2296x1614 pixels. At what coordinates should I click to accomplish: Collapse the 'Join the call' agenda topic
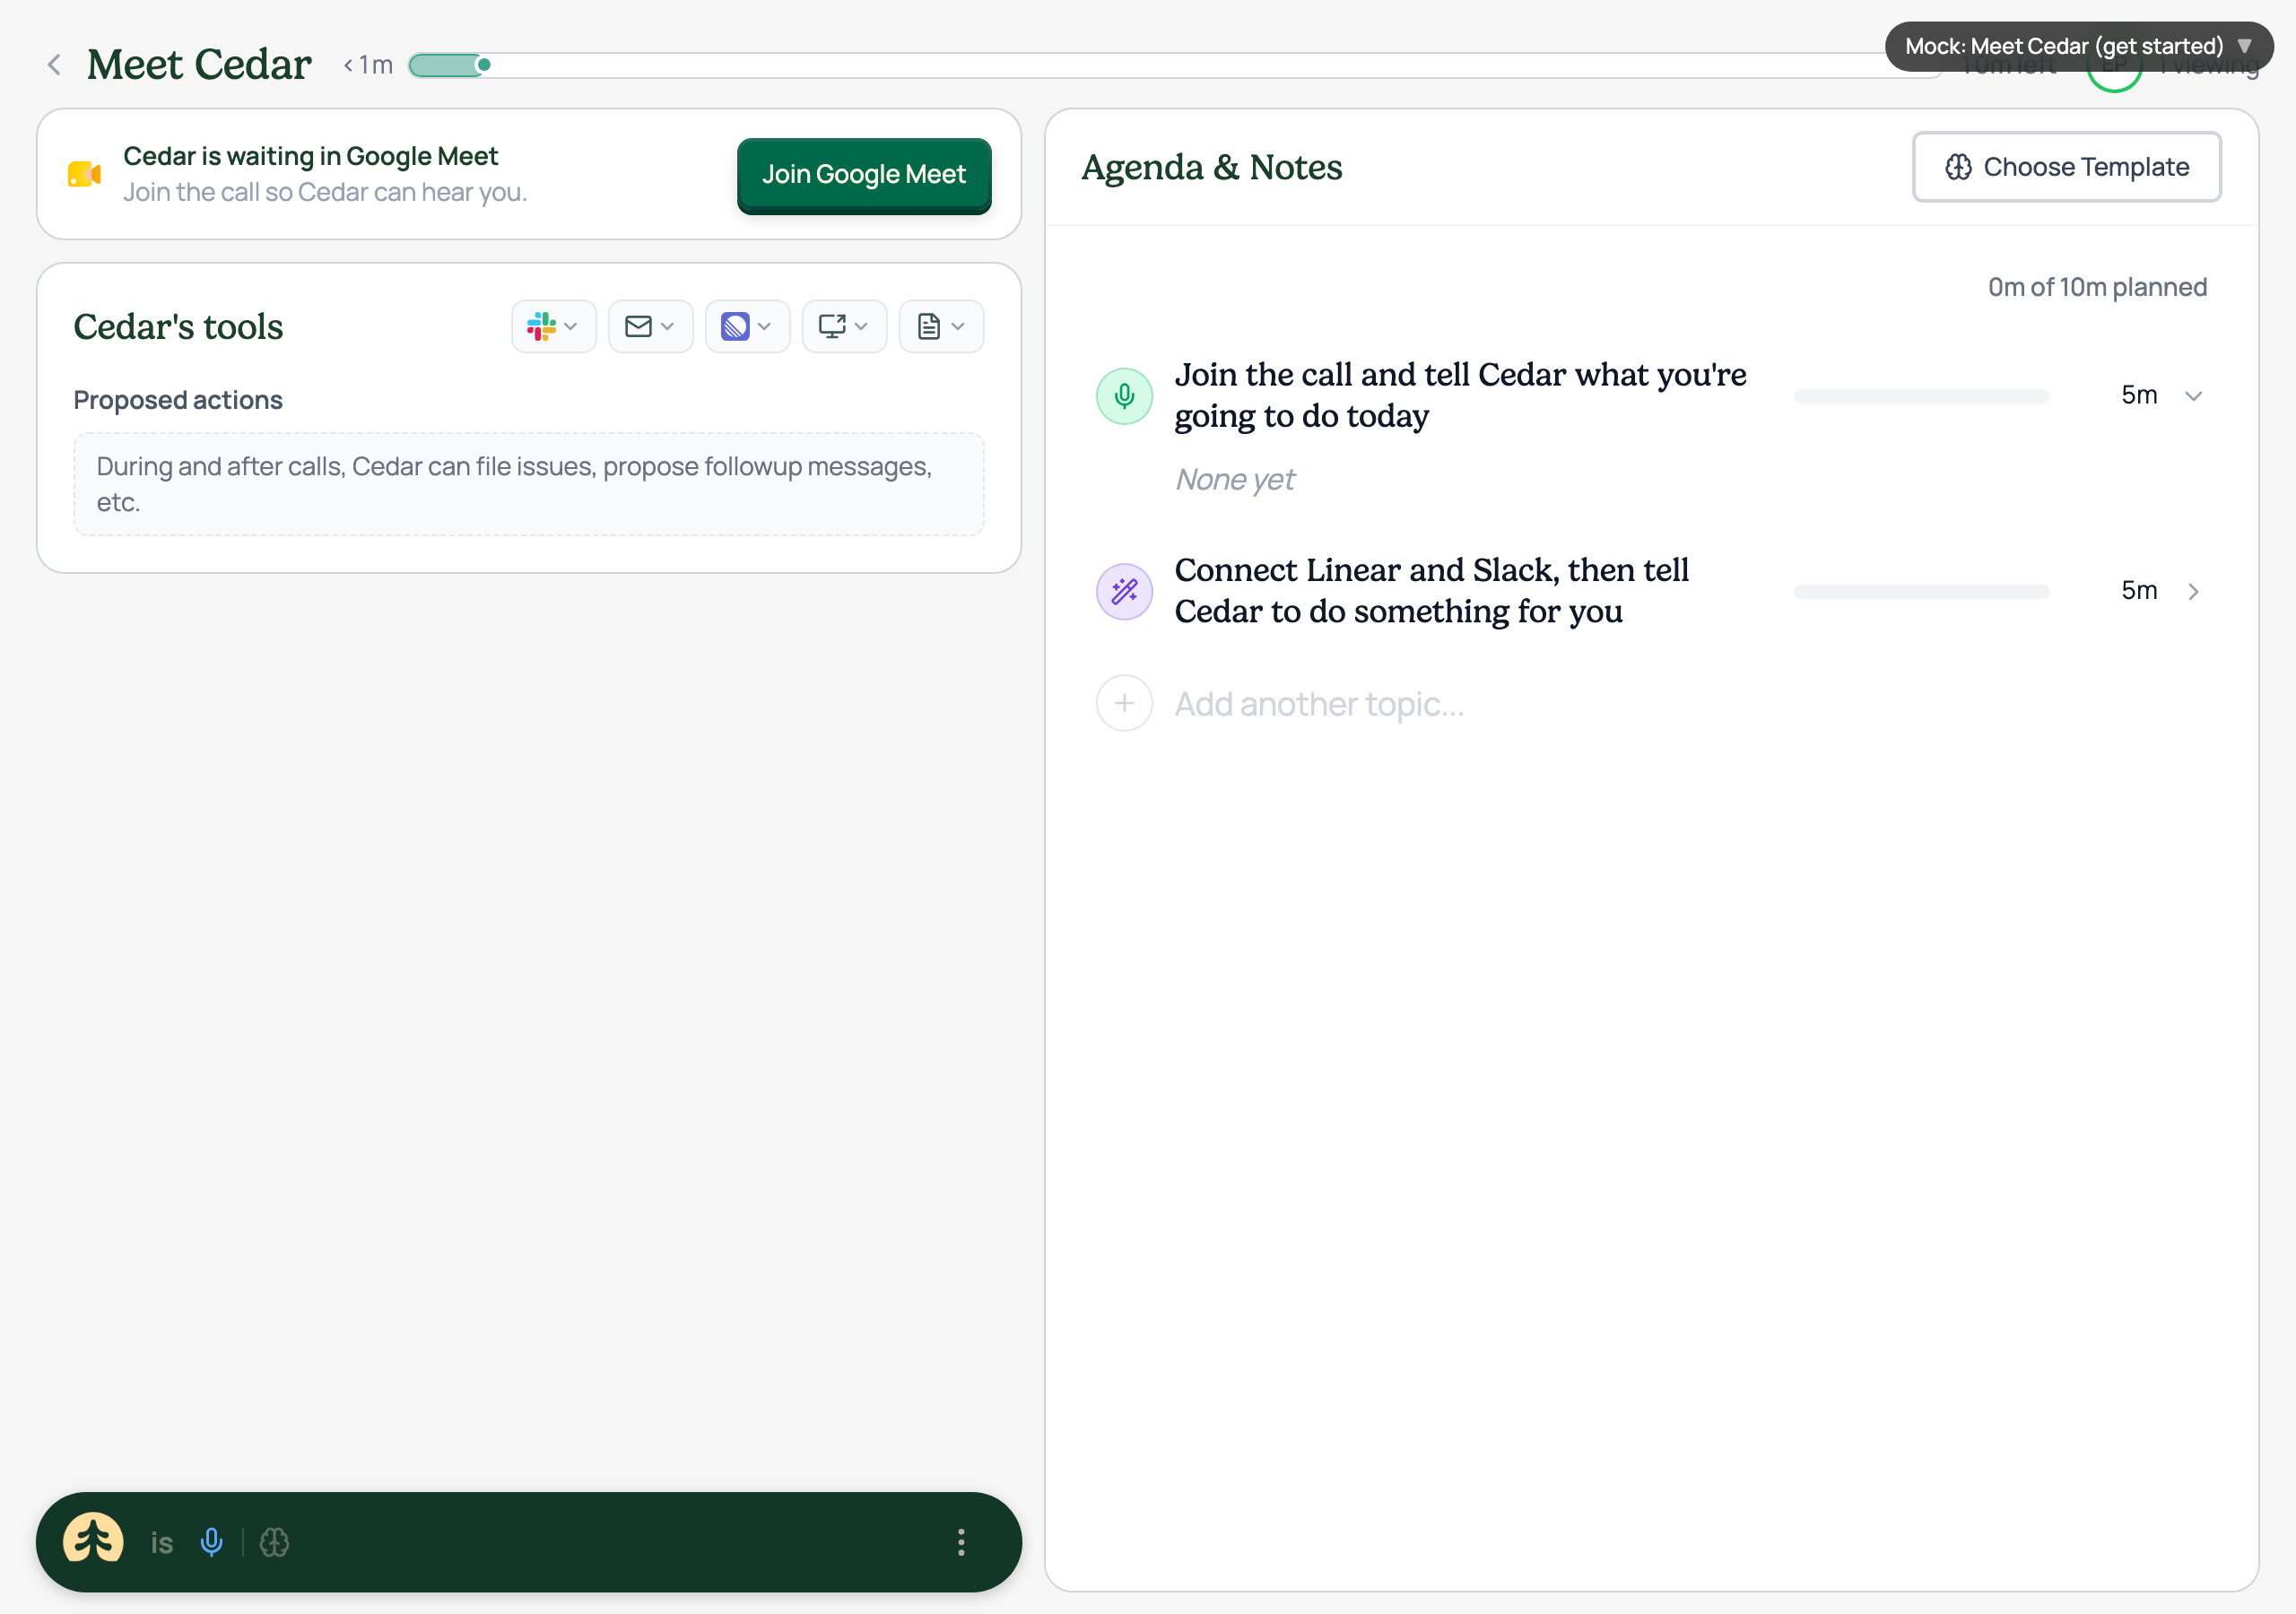(x=2194, y=396)
